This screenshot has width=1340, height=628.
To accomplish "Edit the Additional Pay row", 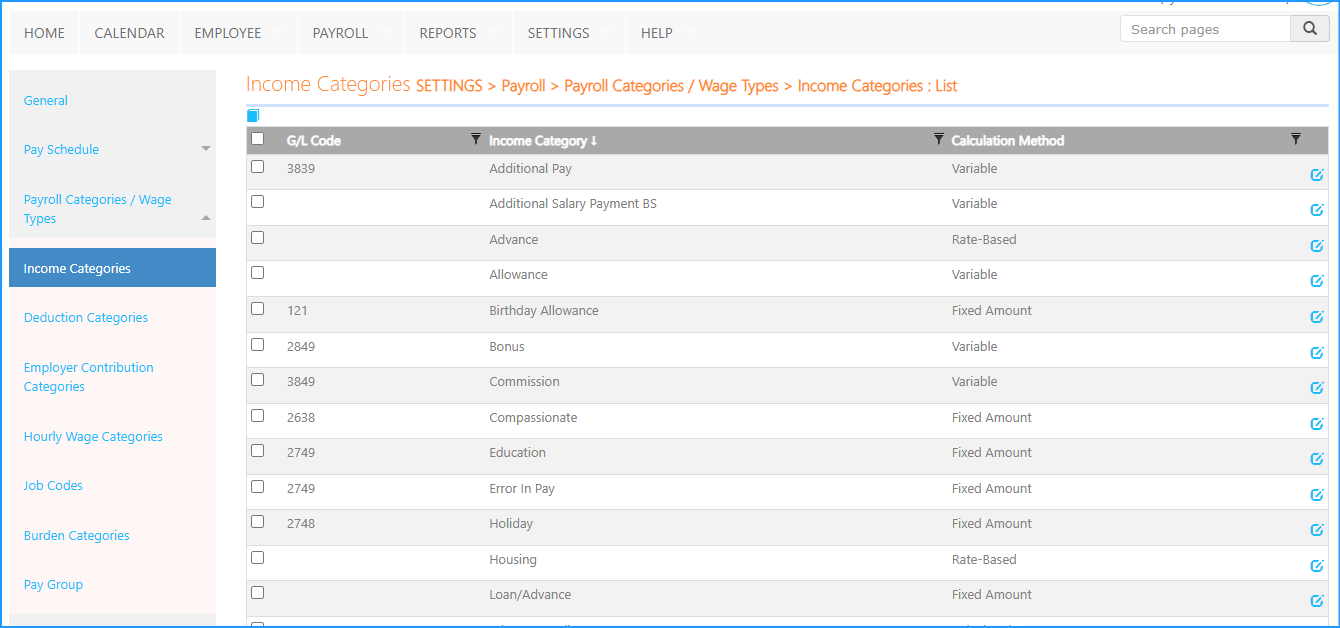I will 1317,175.
